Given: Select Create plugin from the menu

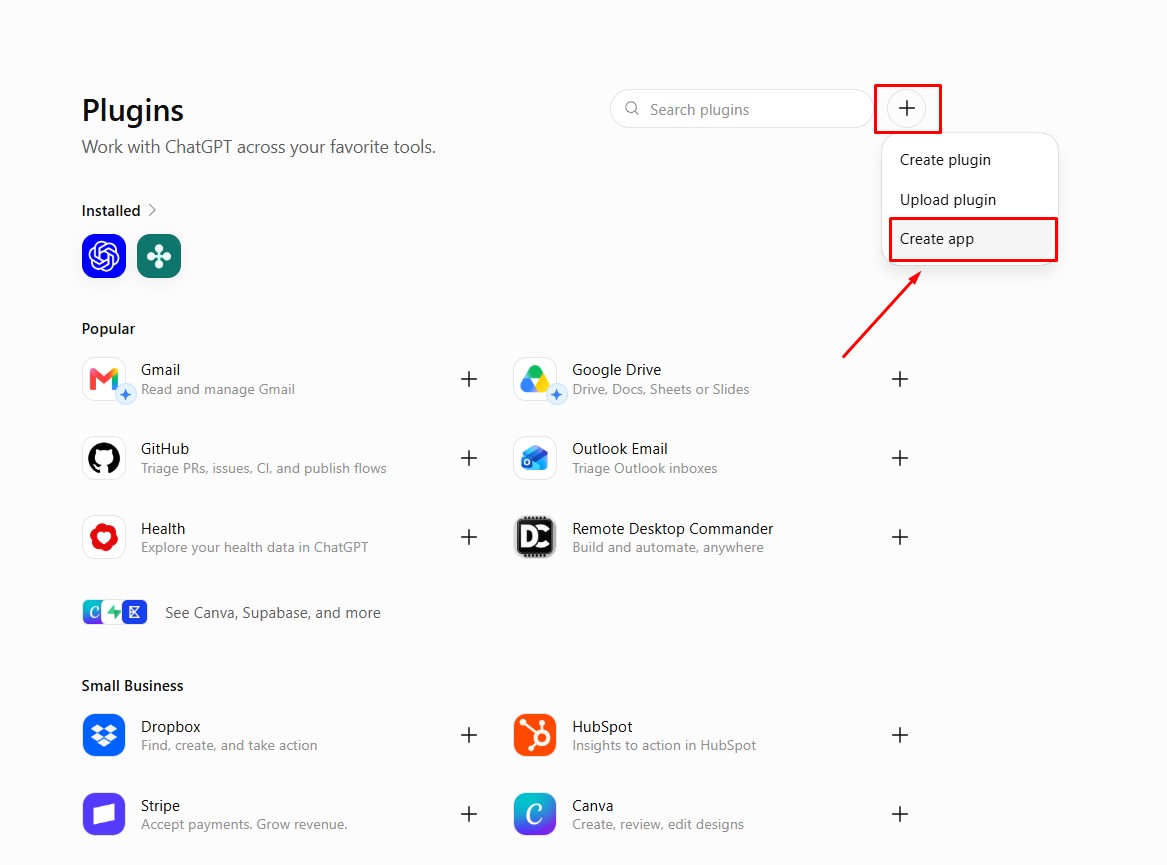Looking at the screenshot, I should (944, 160).
